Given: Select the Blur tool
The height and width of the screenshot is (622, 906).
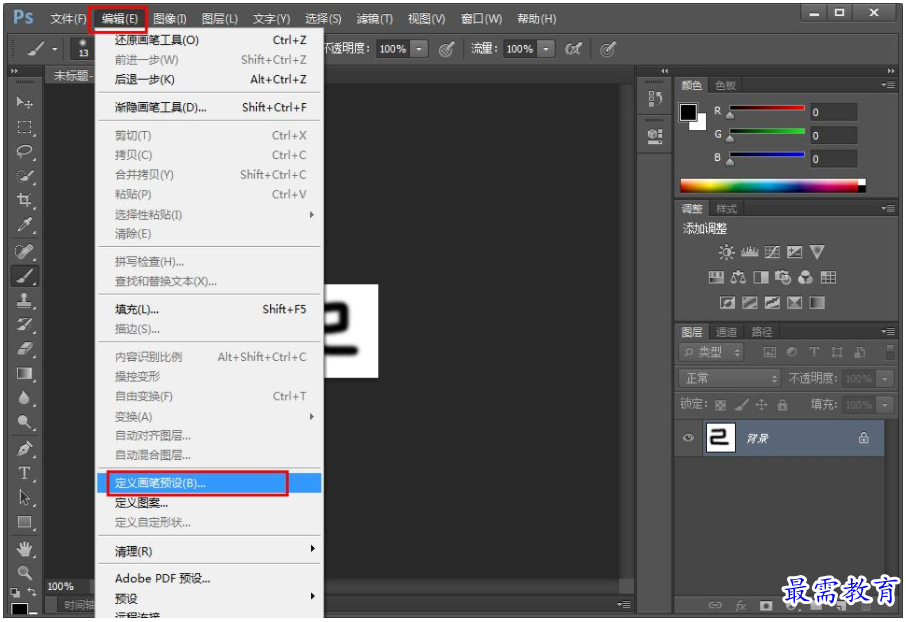Looking at the screenshot, I should click(x=24, y=398).
